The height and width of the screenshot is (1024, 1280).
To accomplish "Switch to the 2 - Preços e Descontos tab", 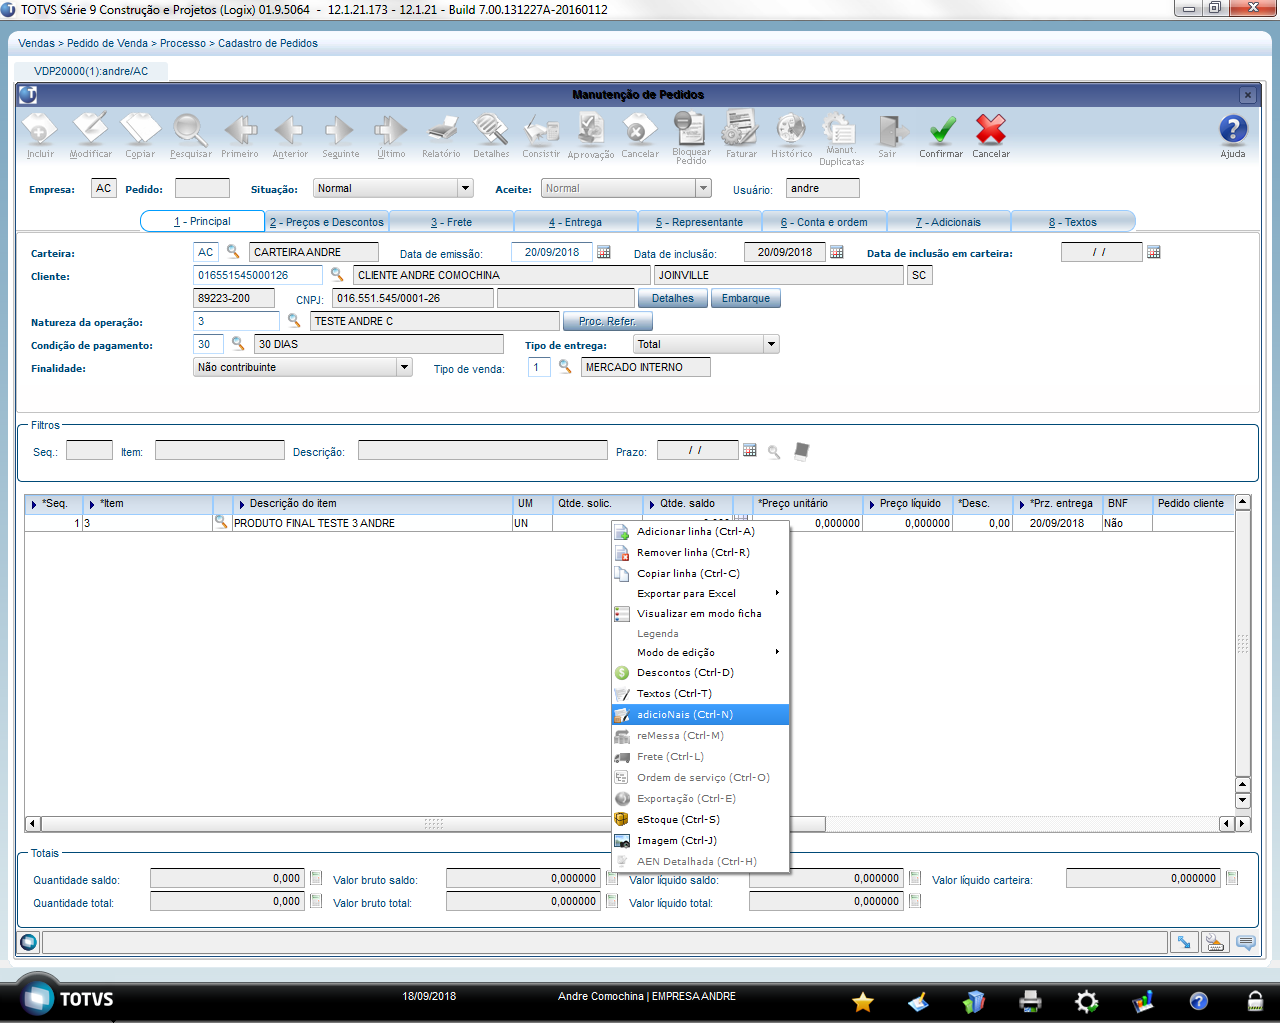I will [327, 222].
